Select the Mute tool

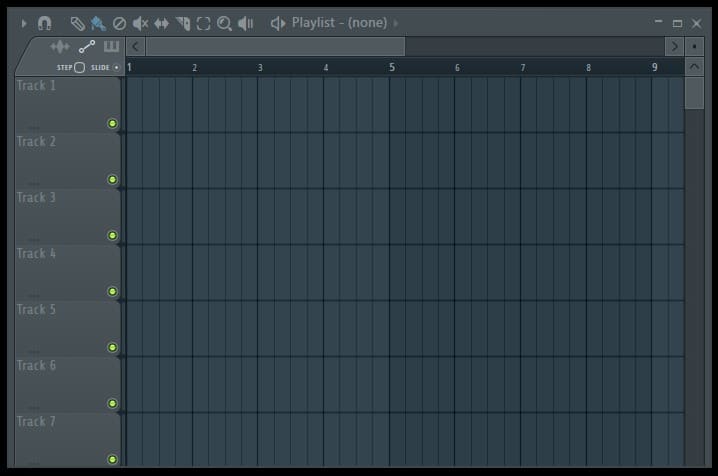click(x=140, y=23)
